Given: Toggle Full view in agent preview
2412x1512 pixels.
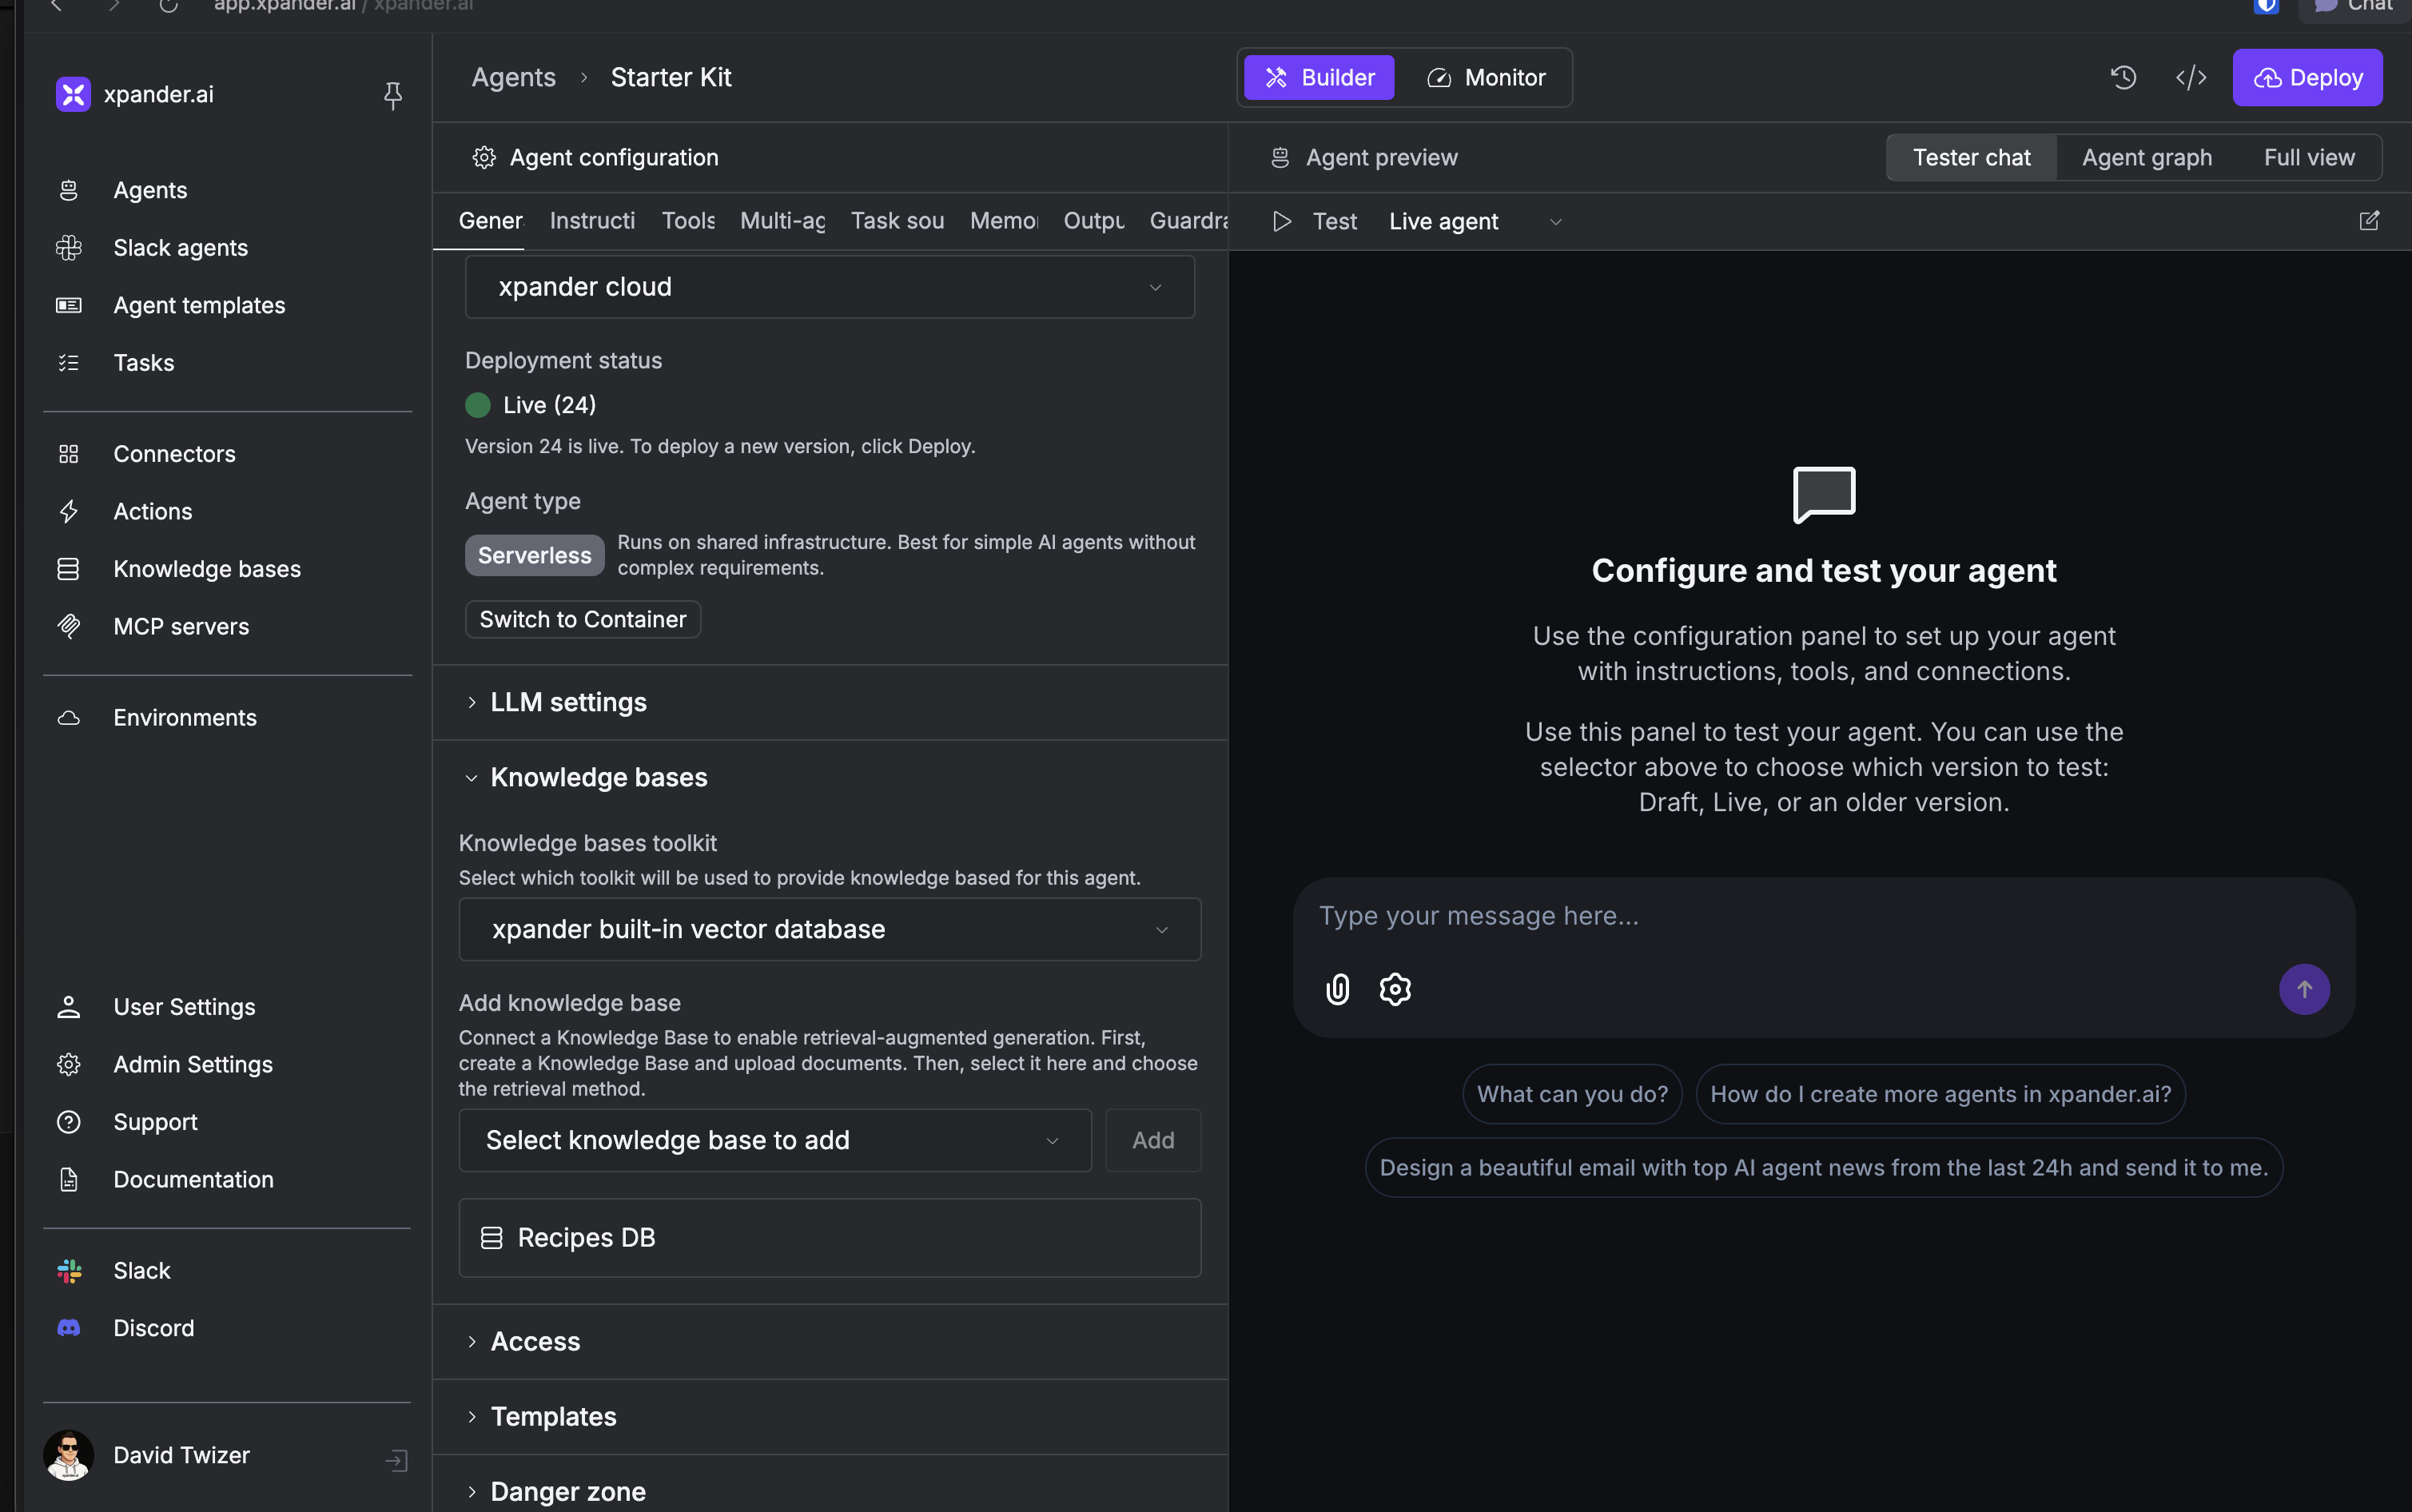Looking at the screenshot, I should coord(2310,157).
